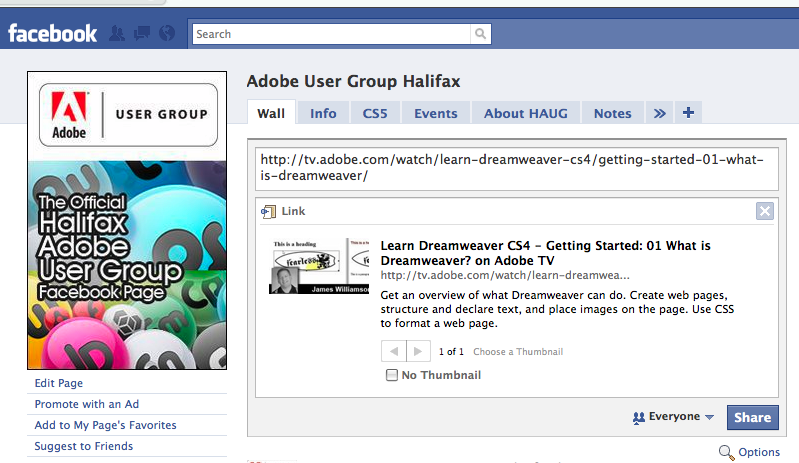Close the Link attachment box
The width and height of the screenshot is (799, 463).
tap(765, 210)
